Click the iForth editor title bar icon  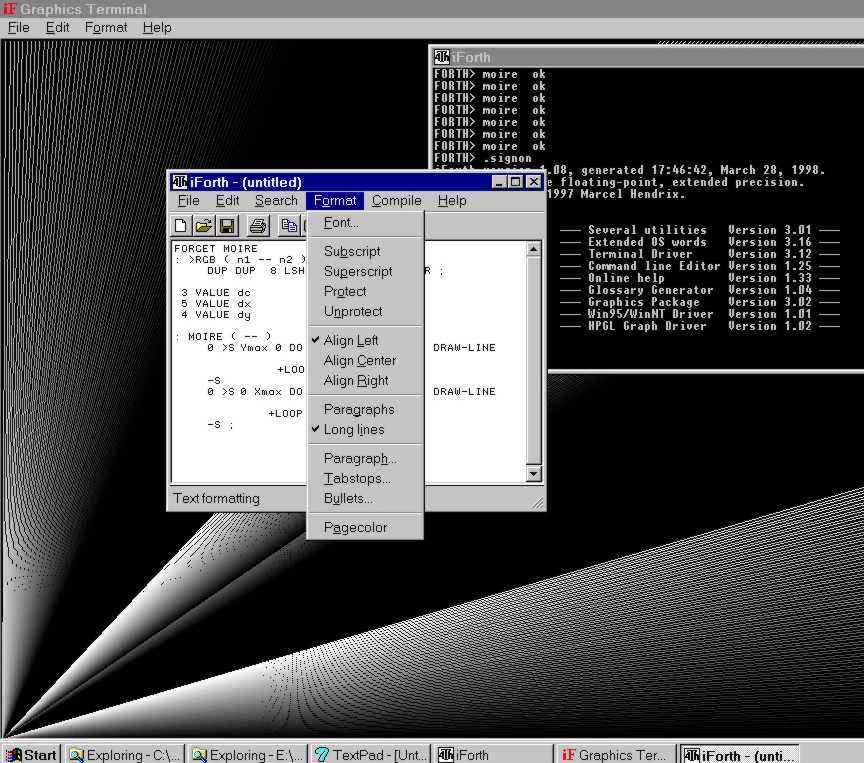[179, 182]
